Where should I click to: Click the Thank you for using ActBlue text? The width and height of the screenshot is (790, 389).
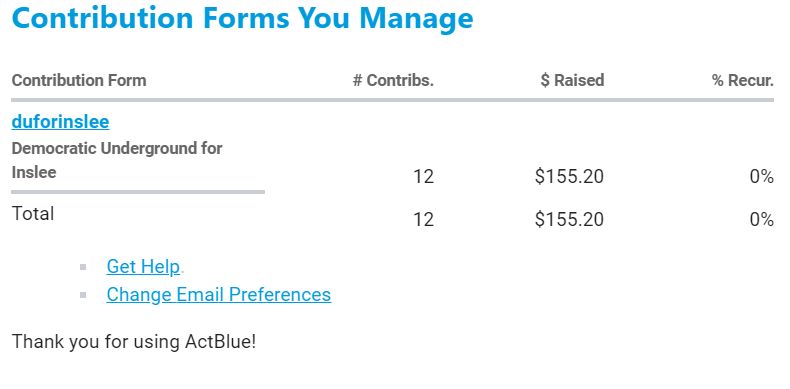pos(134,342)
